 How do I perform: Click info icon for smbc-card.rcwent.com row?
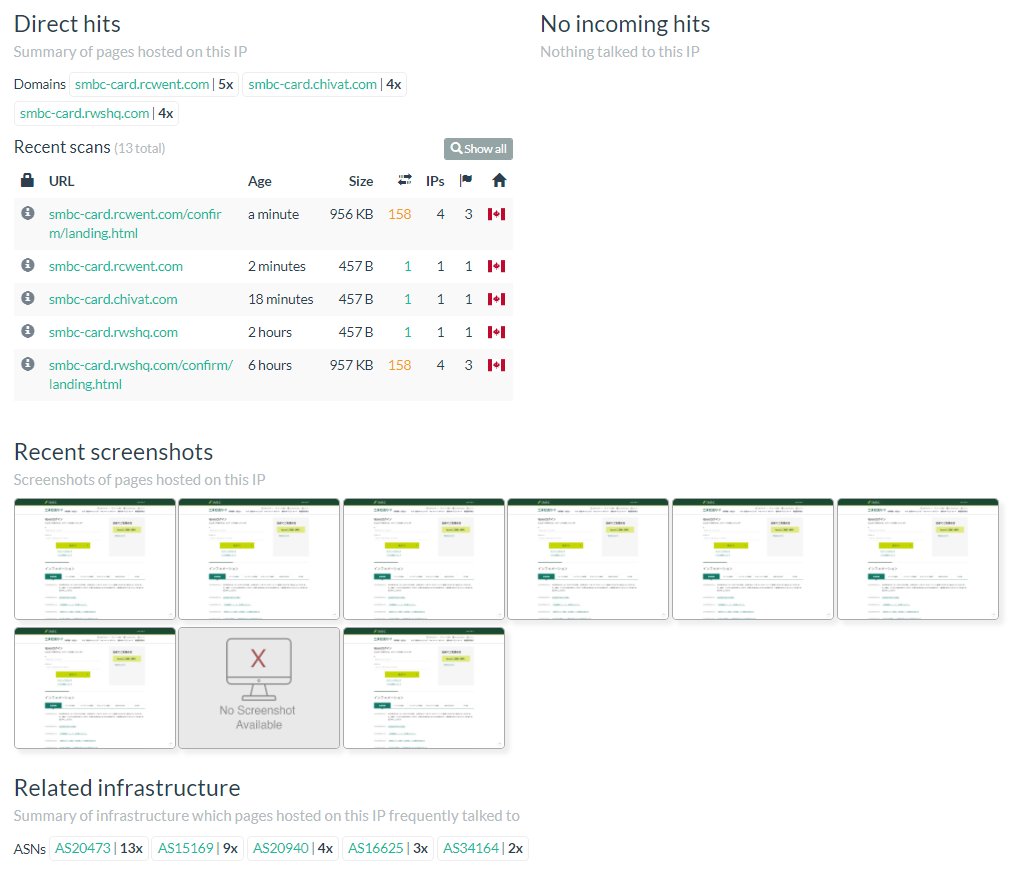(27, 265)
